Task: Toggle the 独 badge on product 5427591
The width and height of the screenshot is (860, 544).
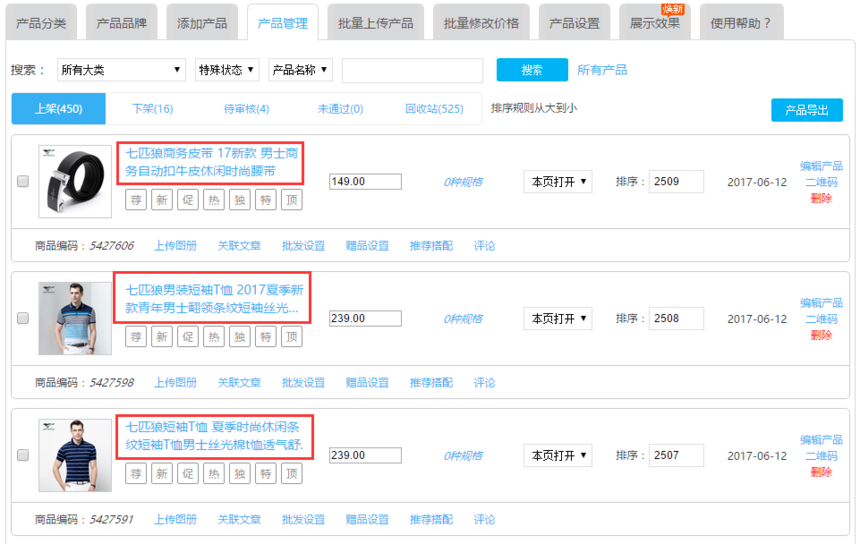Action: click(240, 473)
